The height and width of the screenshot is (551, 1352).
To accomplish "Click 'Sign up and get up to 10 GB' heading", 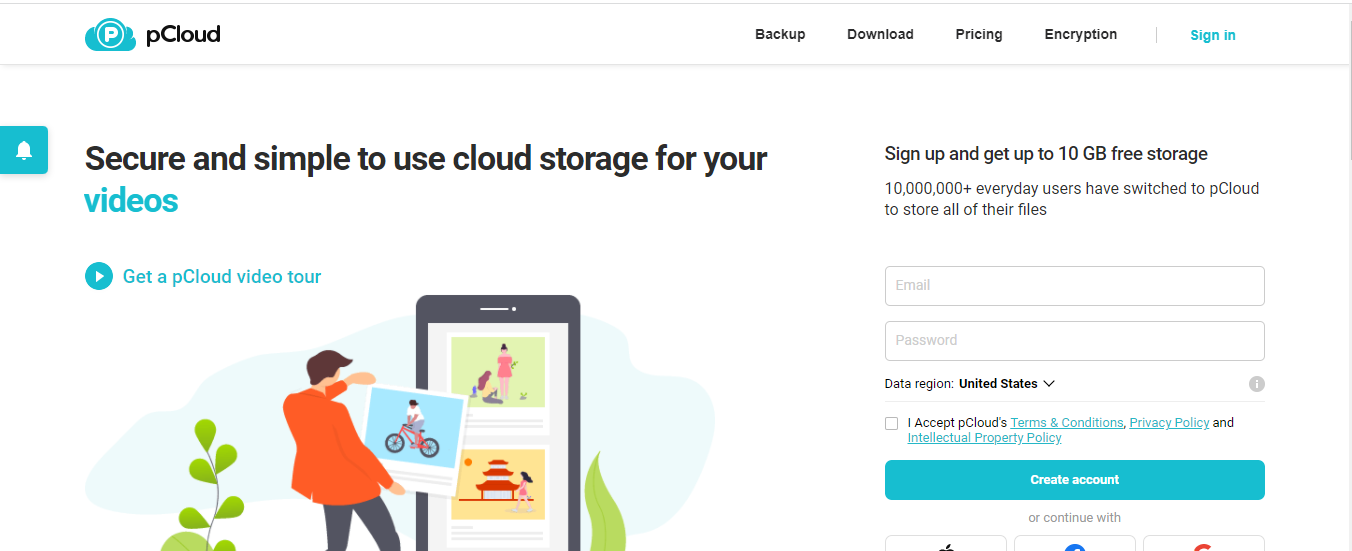I will coord(1046,154).
